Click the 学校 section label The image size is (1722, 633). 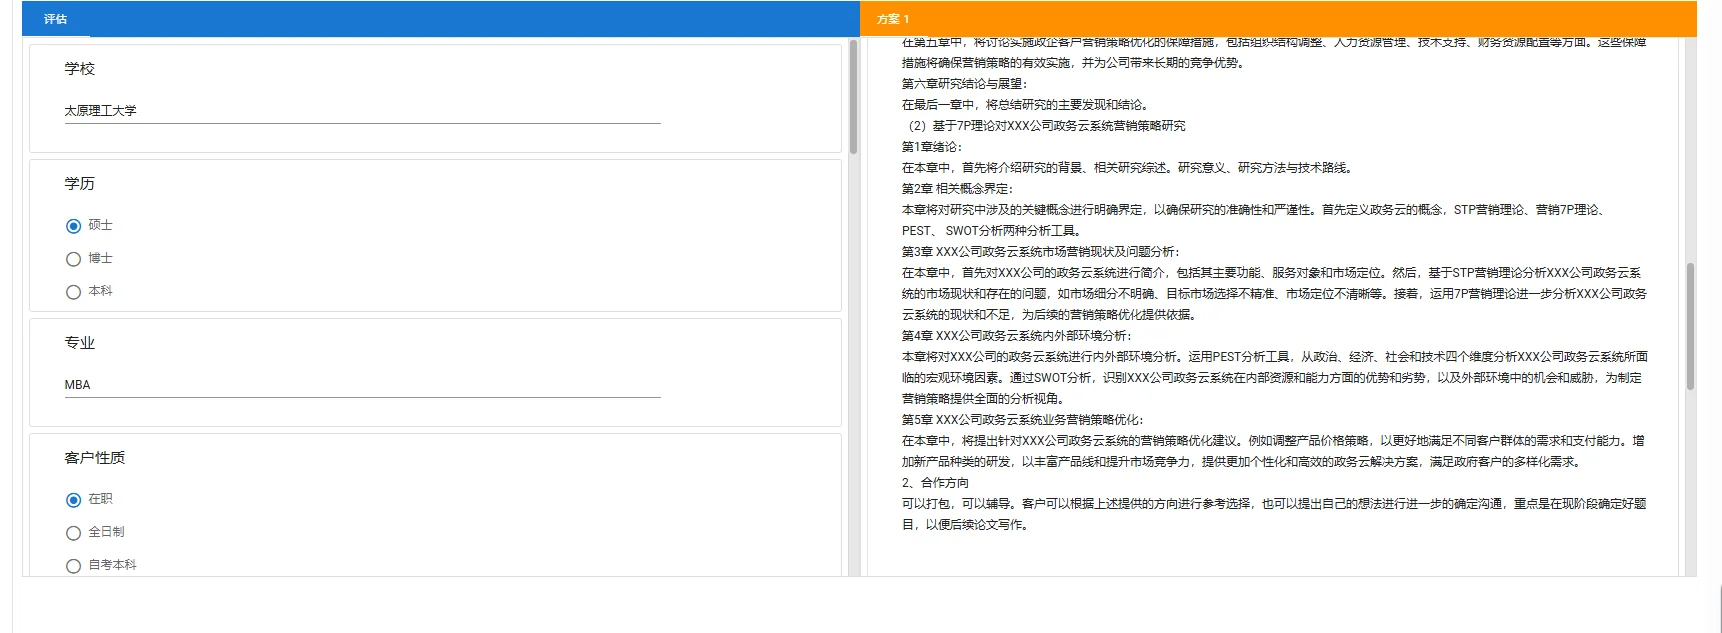tap(80, 69)
